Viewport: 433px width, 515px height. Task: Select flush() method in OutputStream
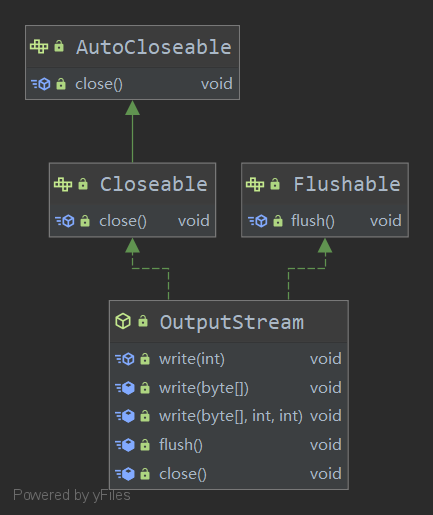pos(181,445)
